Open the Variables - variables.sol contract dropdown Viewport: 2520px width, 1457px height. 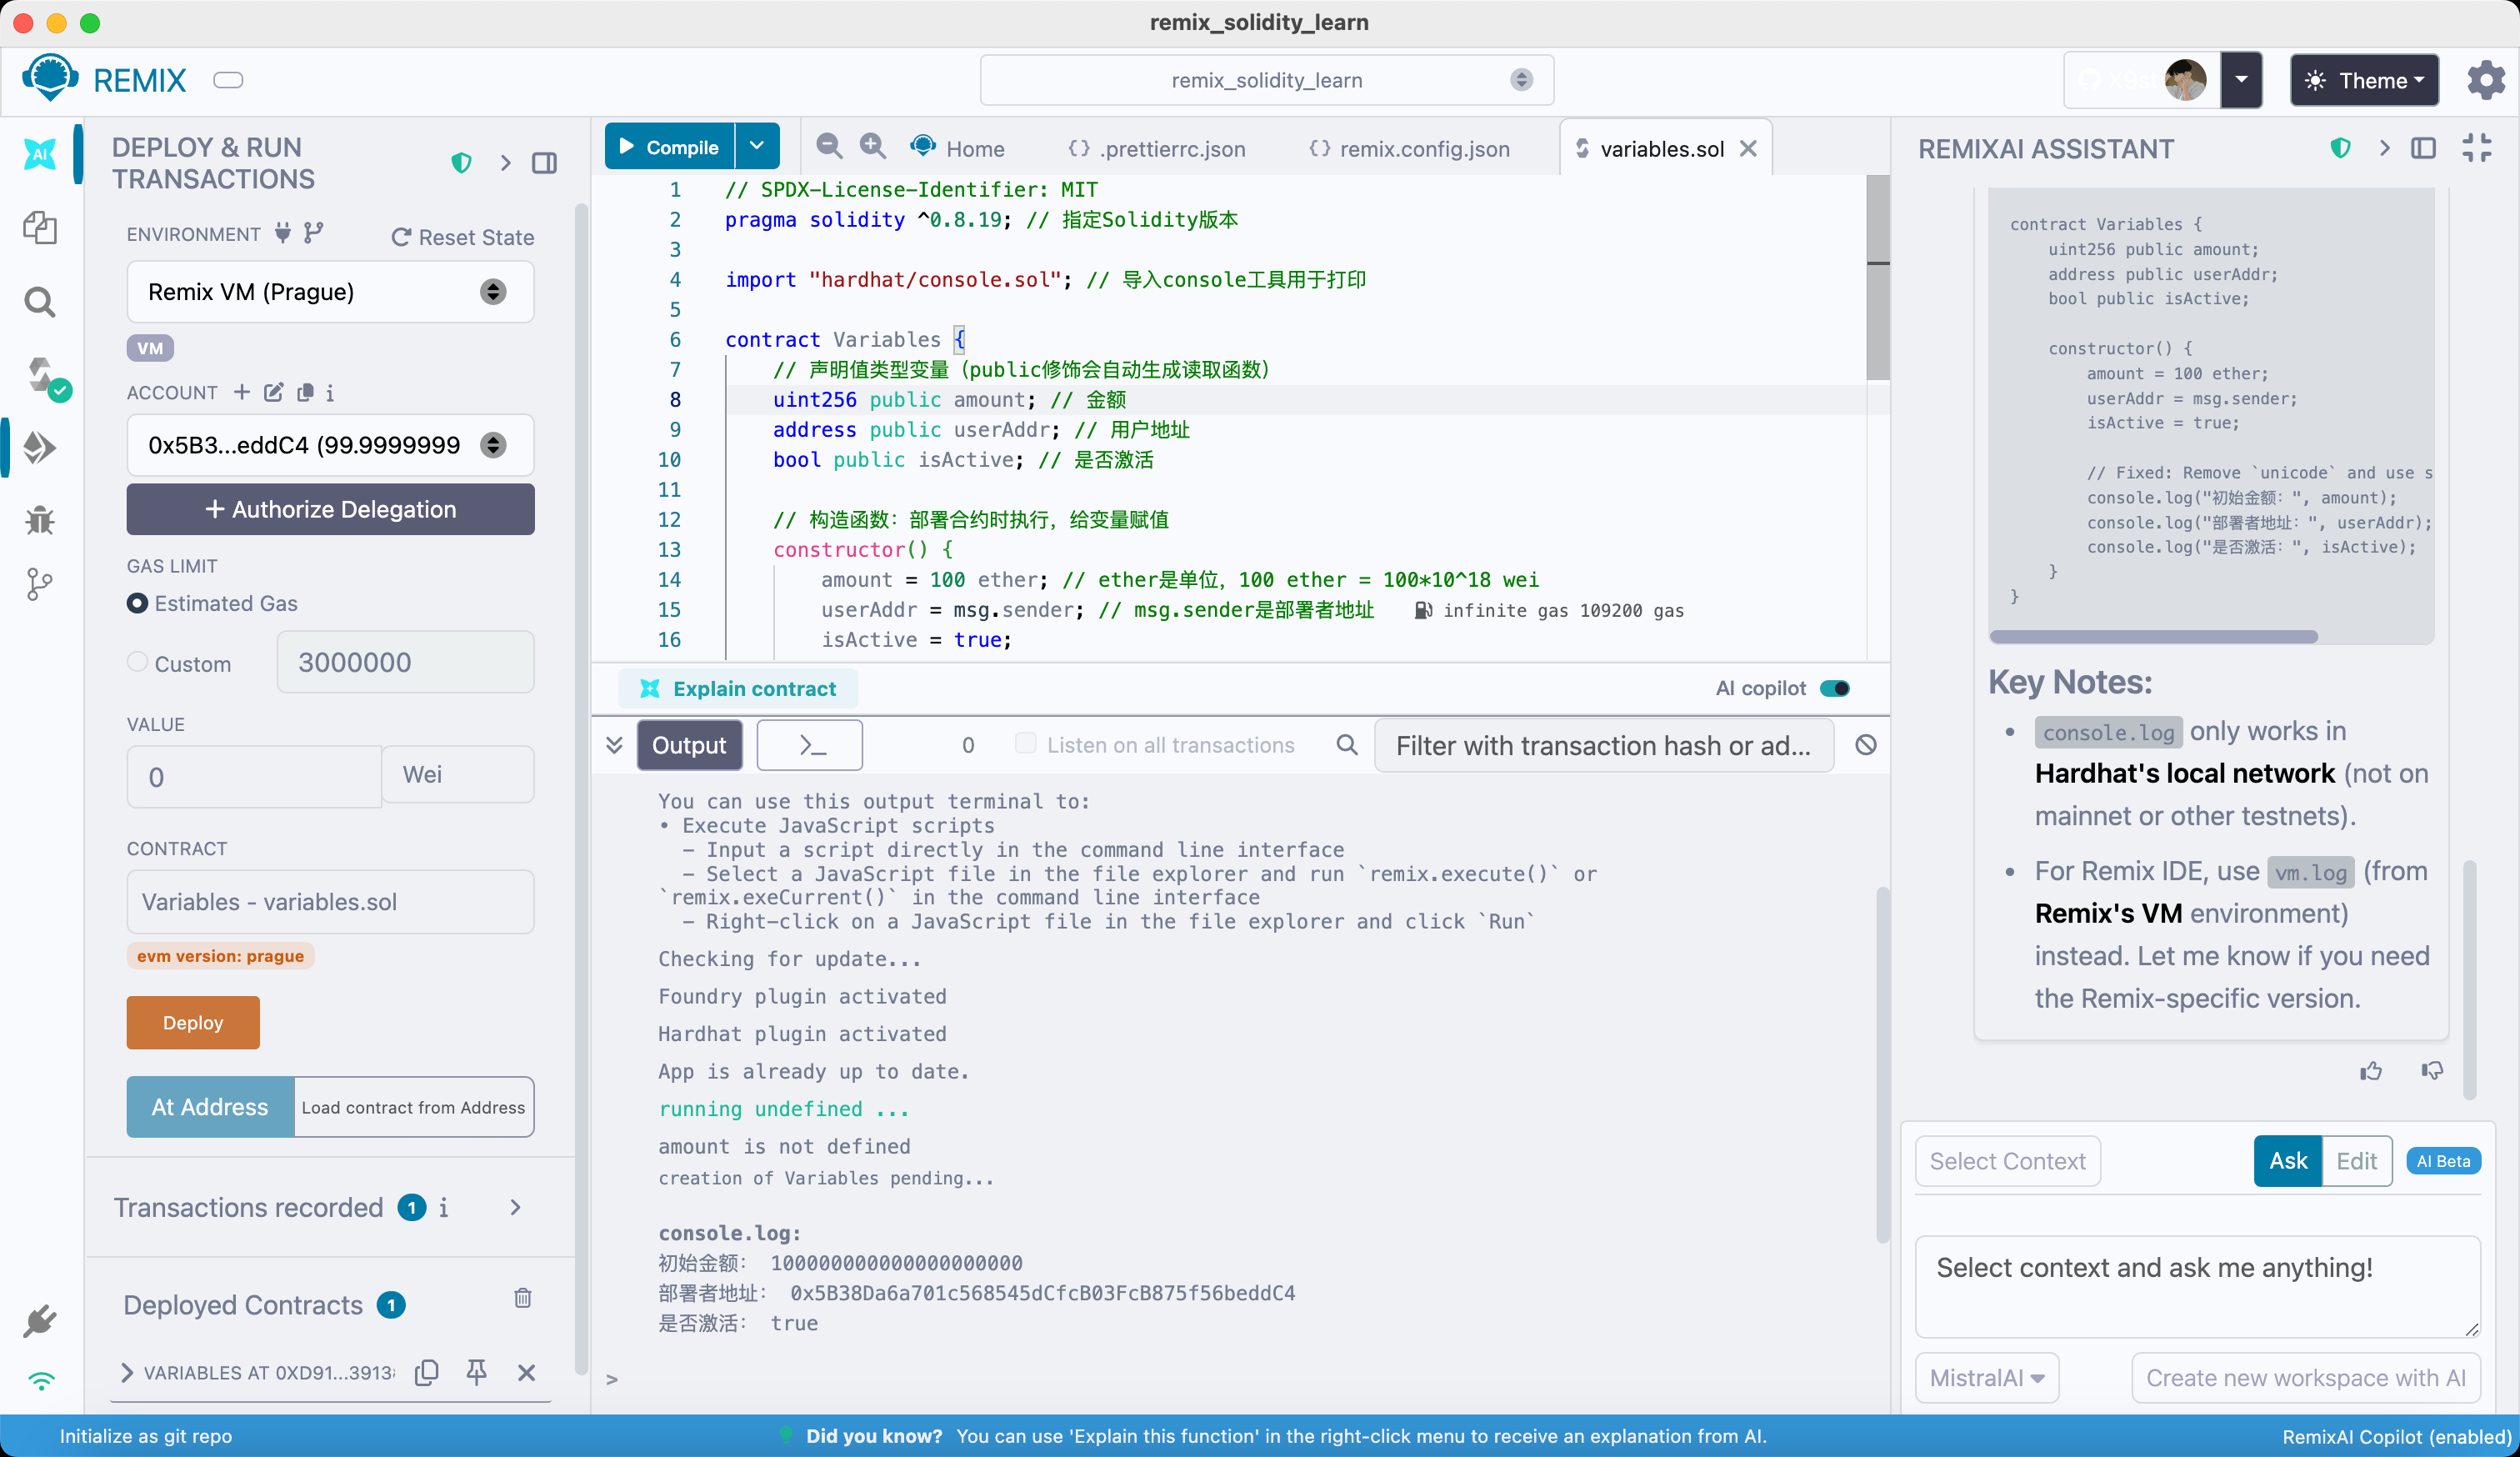(330, 902)
